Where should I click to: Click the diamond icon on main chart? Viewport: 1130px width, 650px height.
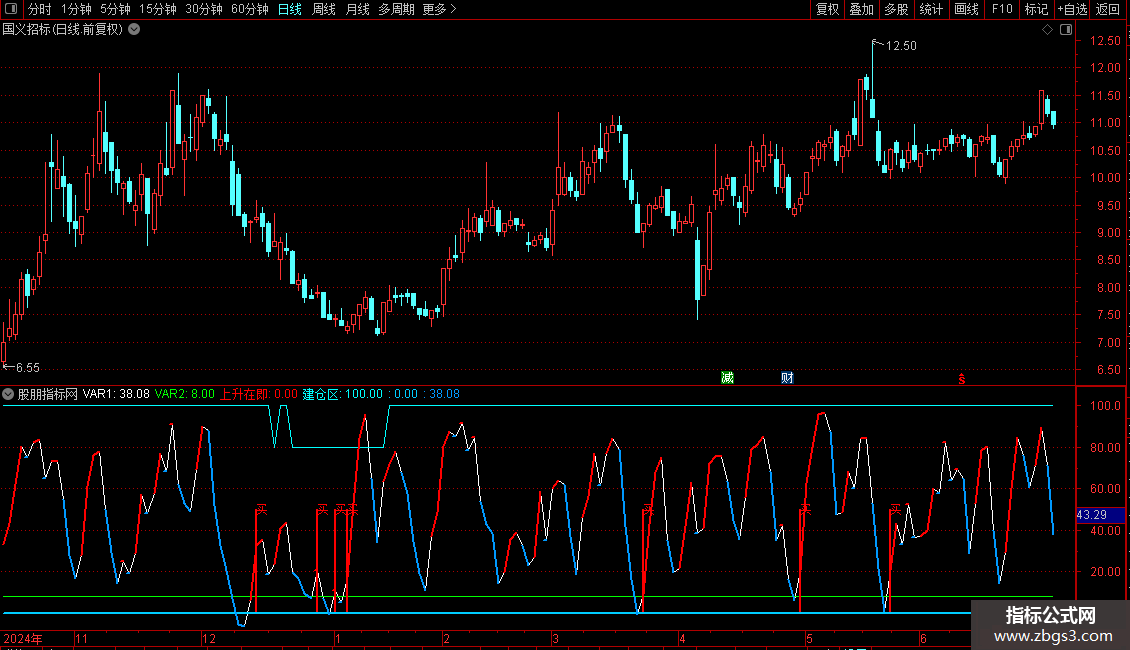click(1047, 29)
